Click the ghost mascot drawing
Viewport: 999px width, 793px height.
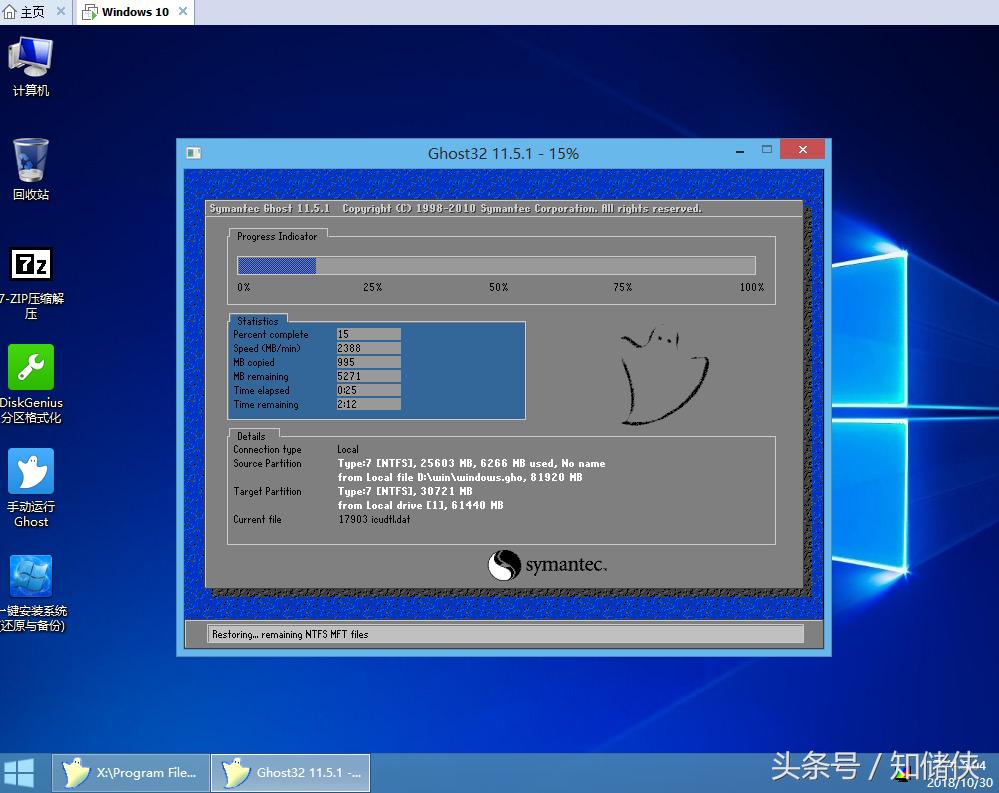click(661, 371)
